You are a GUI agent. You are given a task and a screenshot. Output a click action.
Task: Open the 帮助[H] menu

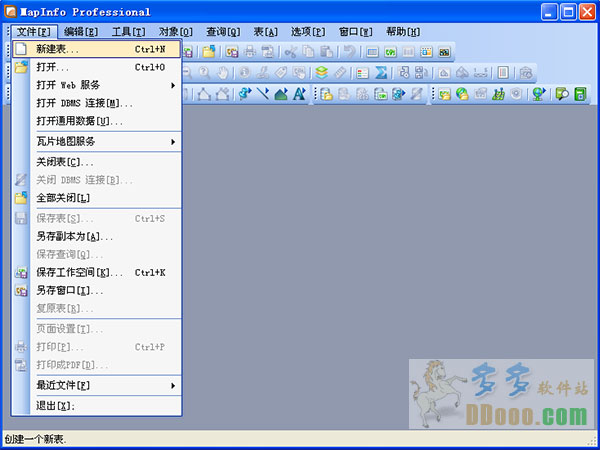(x=403, y=31)
